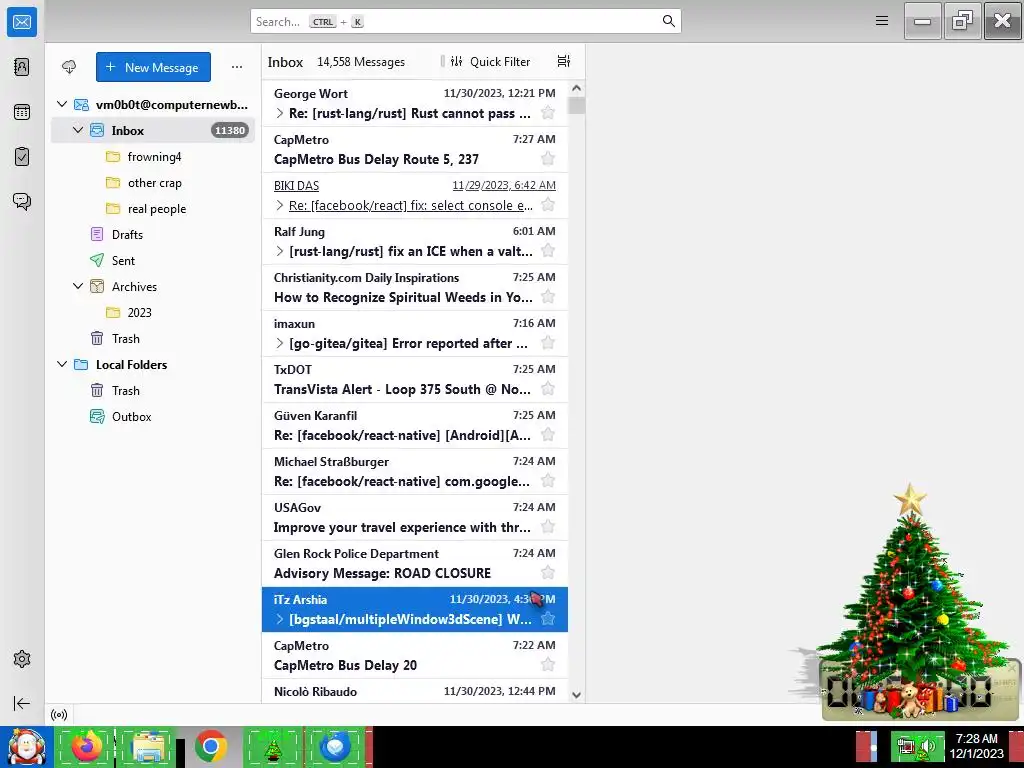Click message list scroll up arrow
The image size is (1024, 768).
coord(576,88)
